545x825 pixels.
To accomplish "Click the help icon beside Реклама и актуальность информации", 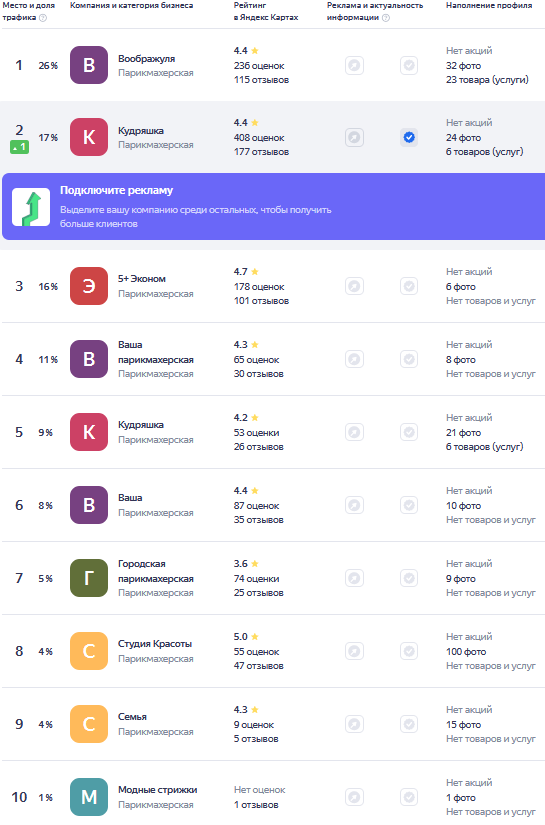I will point(386,18).
